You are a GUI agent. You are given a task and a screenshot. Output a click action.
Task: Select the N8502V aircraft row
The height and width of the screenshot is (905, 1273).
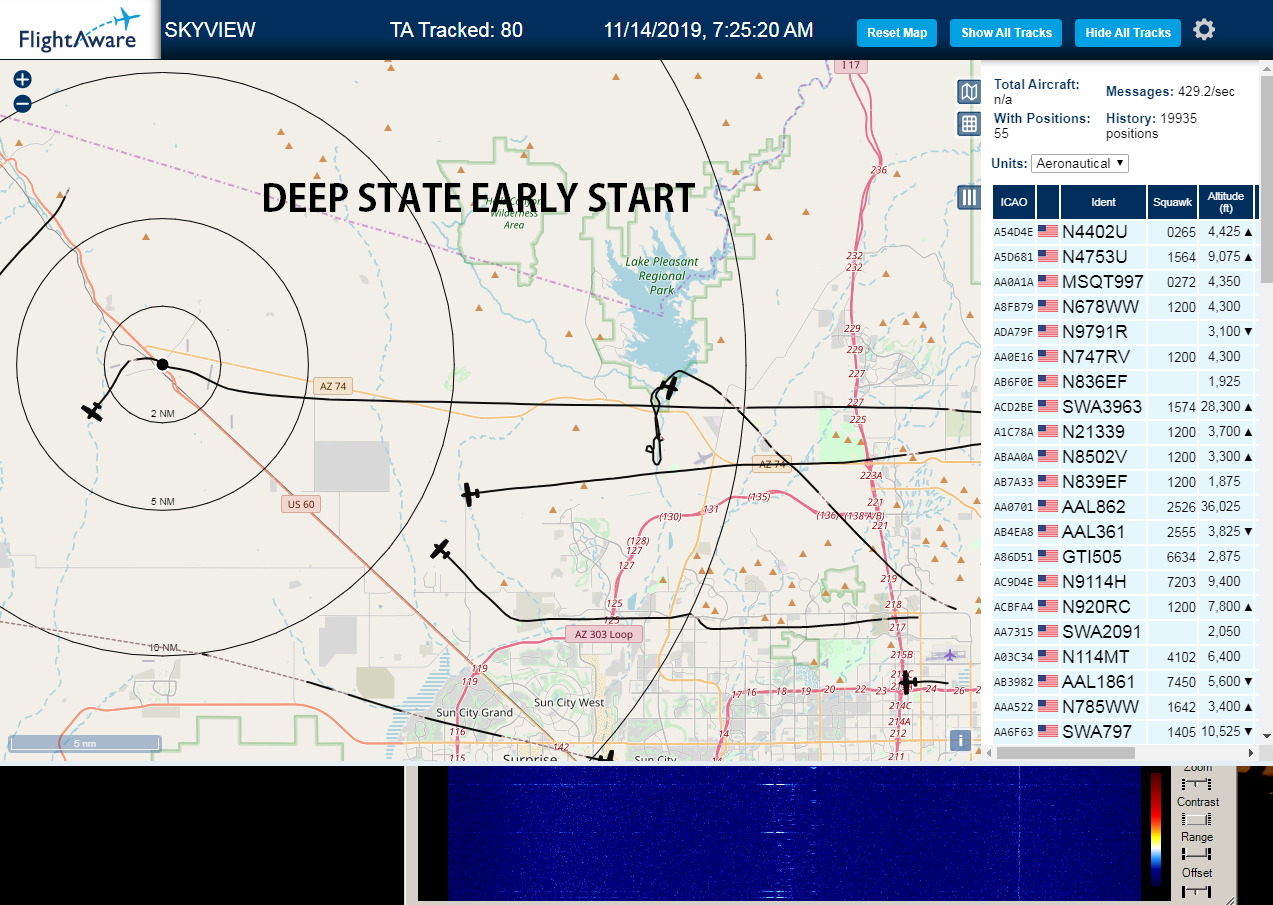click(1124, 456)
